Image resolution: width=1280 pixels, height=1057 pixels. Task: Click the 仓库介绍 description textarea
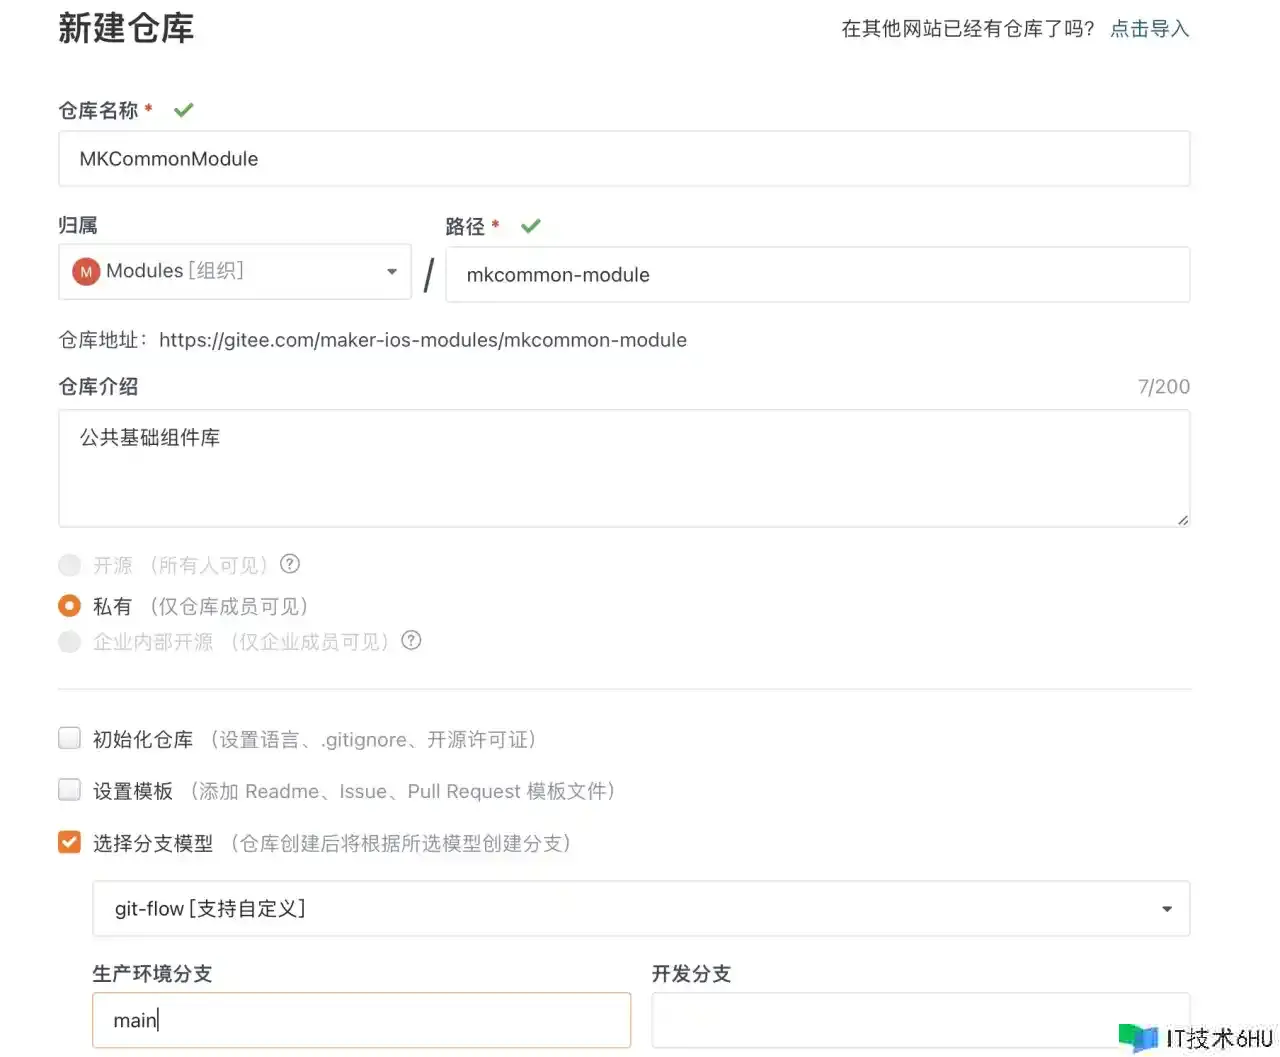coord(624,468)
